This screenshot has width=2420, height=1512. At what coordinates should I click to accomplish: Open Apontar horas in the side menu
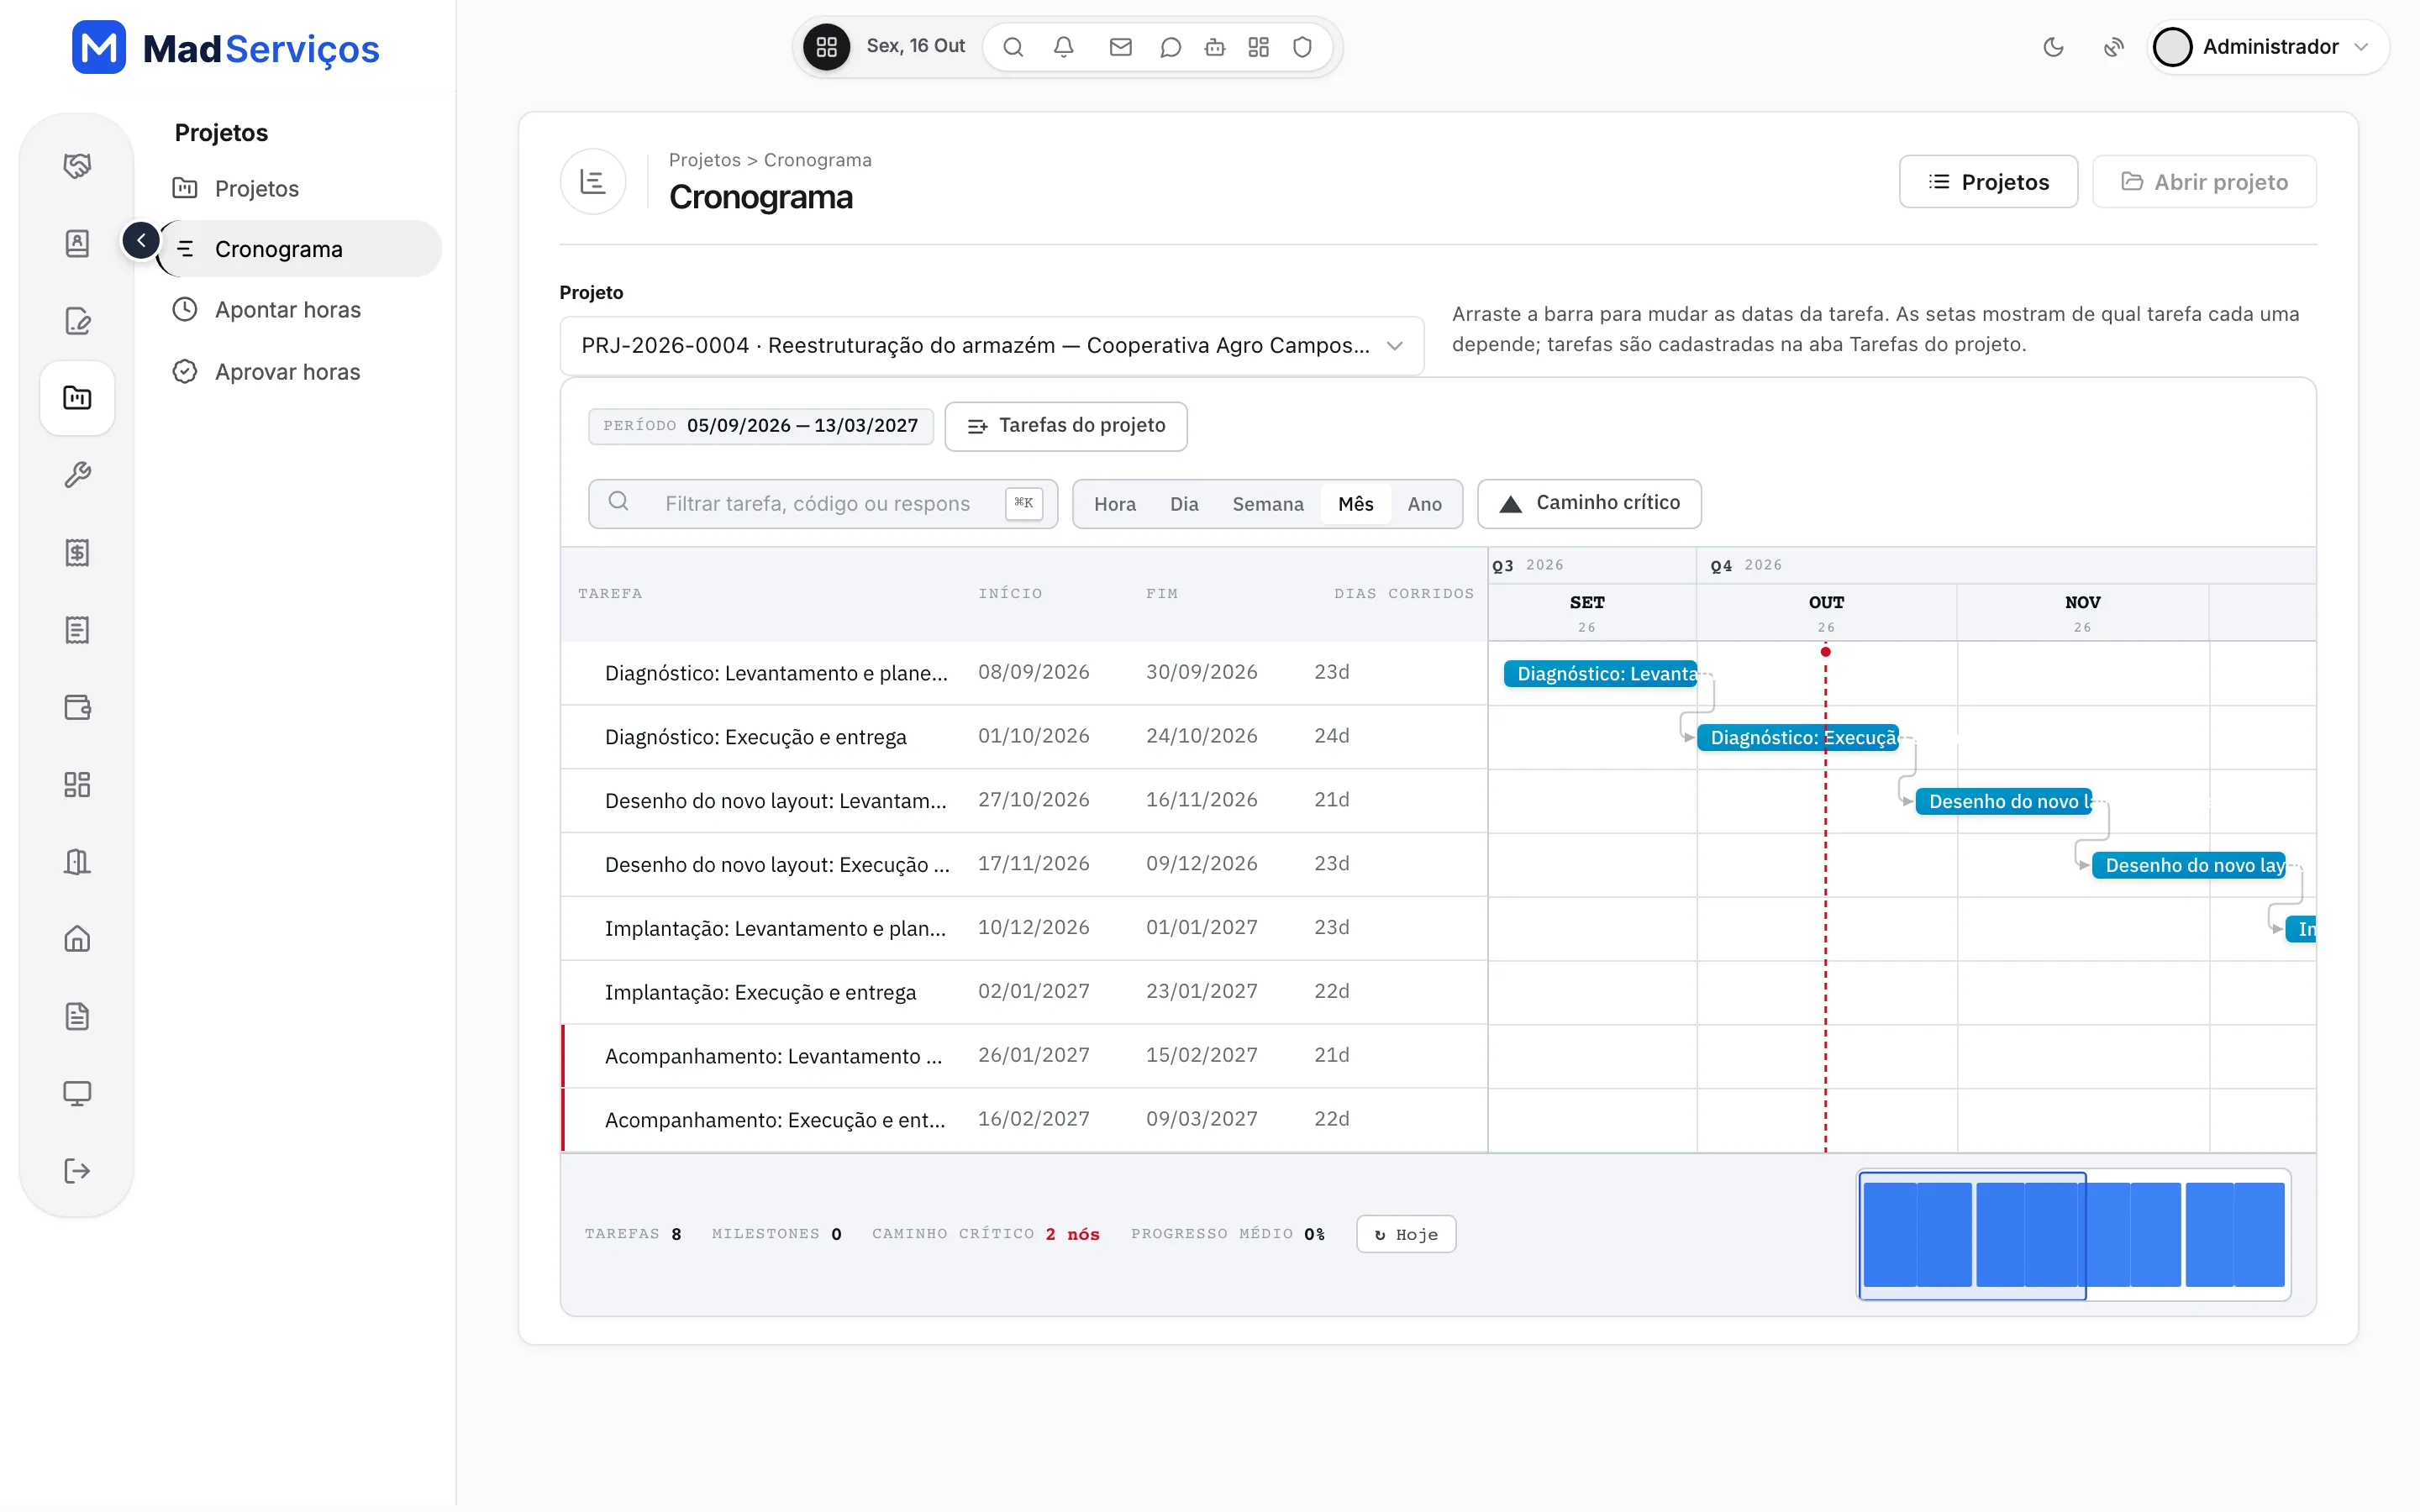tap(288, 310)
